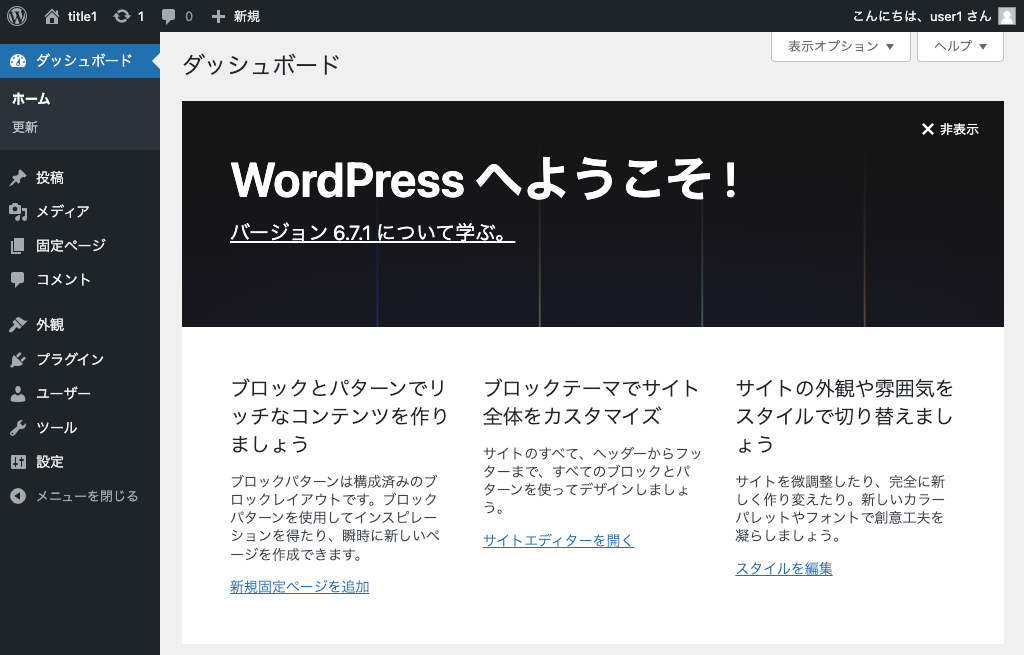Open the メディア menu
This screenshot has width=1024, height=655.
tap(80, 212)
